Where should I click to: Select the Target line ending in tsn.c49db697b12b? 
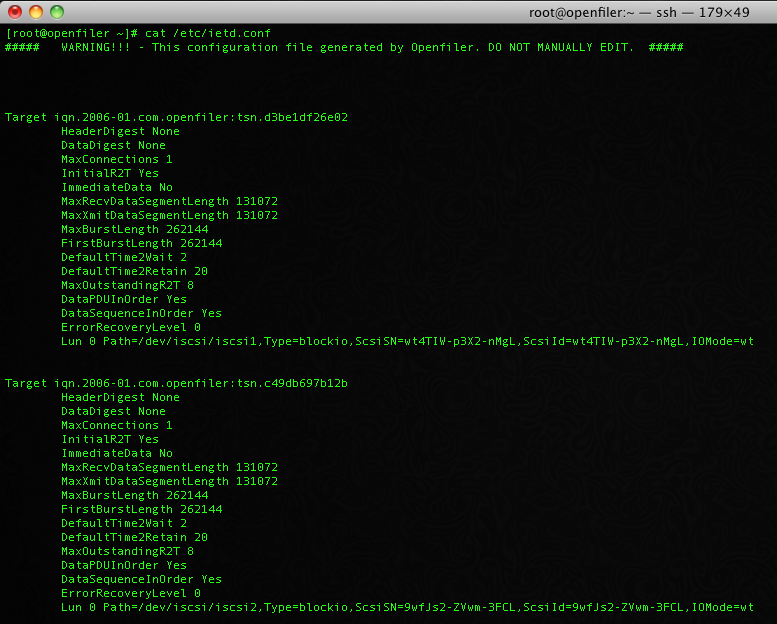point(176,383)
